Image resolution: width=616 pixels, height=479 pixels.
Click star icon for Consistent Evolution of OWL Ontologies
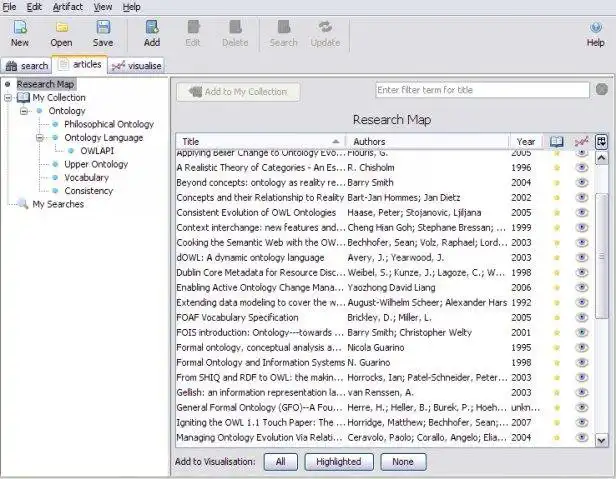click(x=557, y=213)
